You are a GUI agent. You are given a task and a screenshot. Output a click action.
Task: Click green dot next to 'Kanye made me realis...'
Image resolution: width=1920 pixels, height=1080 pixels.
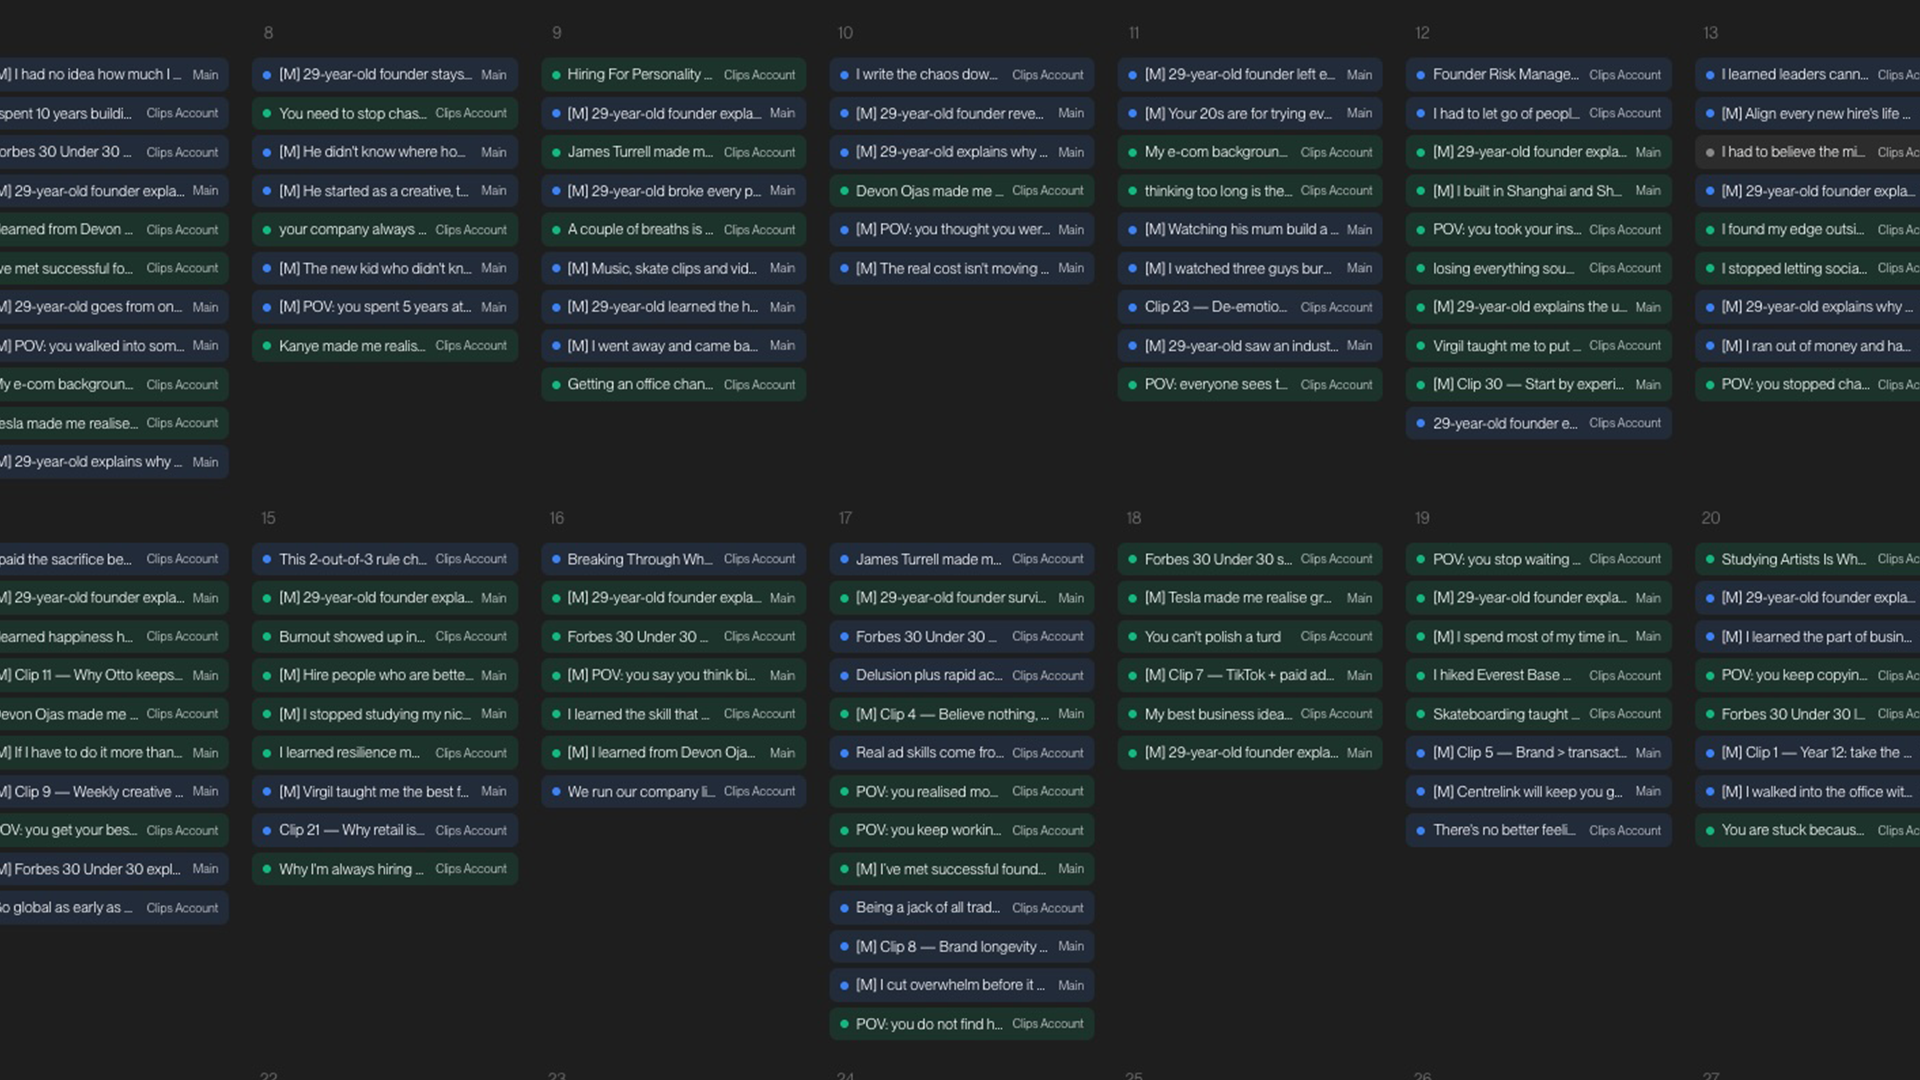(267, 346)
